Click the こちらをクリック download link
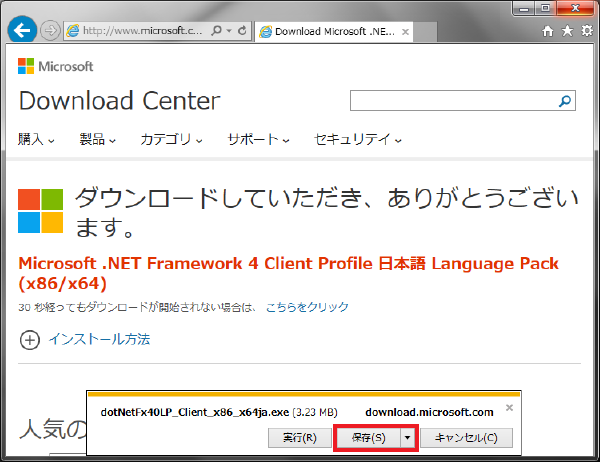This screenshot has height=462, width=600. click(307, 307)
